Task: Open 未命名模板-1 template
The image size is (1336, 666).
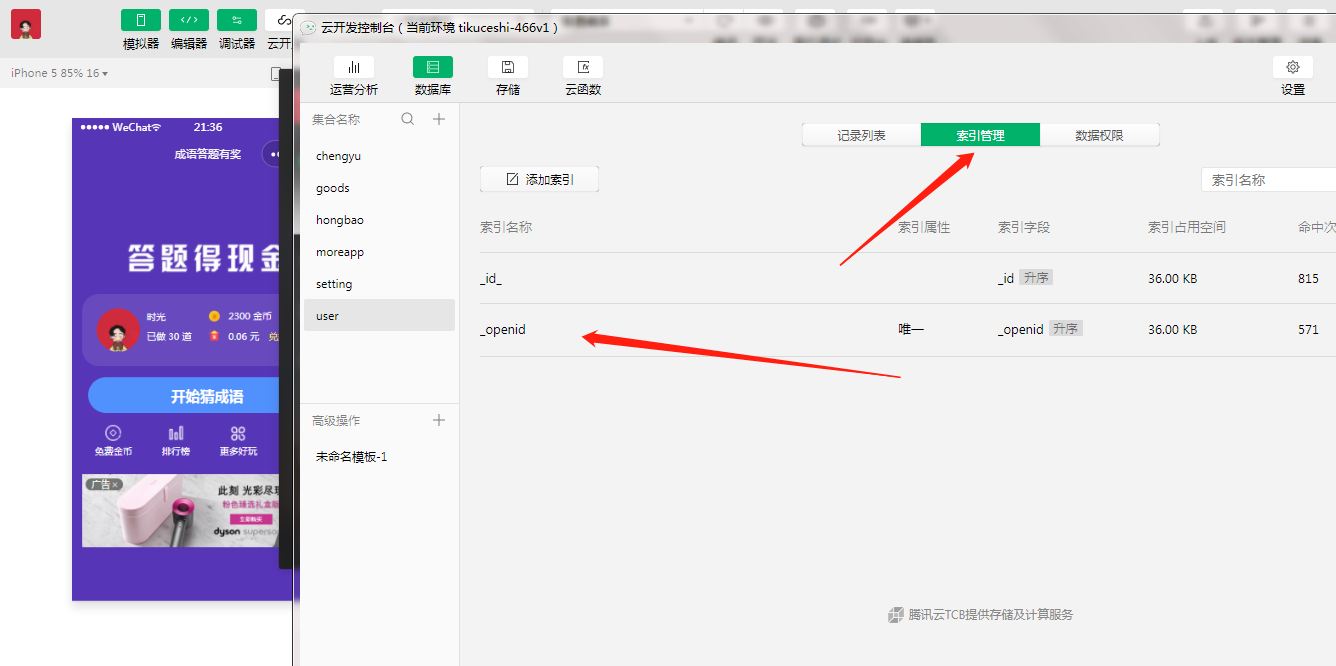Action: 352,457
